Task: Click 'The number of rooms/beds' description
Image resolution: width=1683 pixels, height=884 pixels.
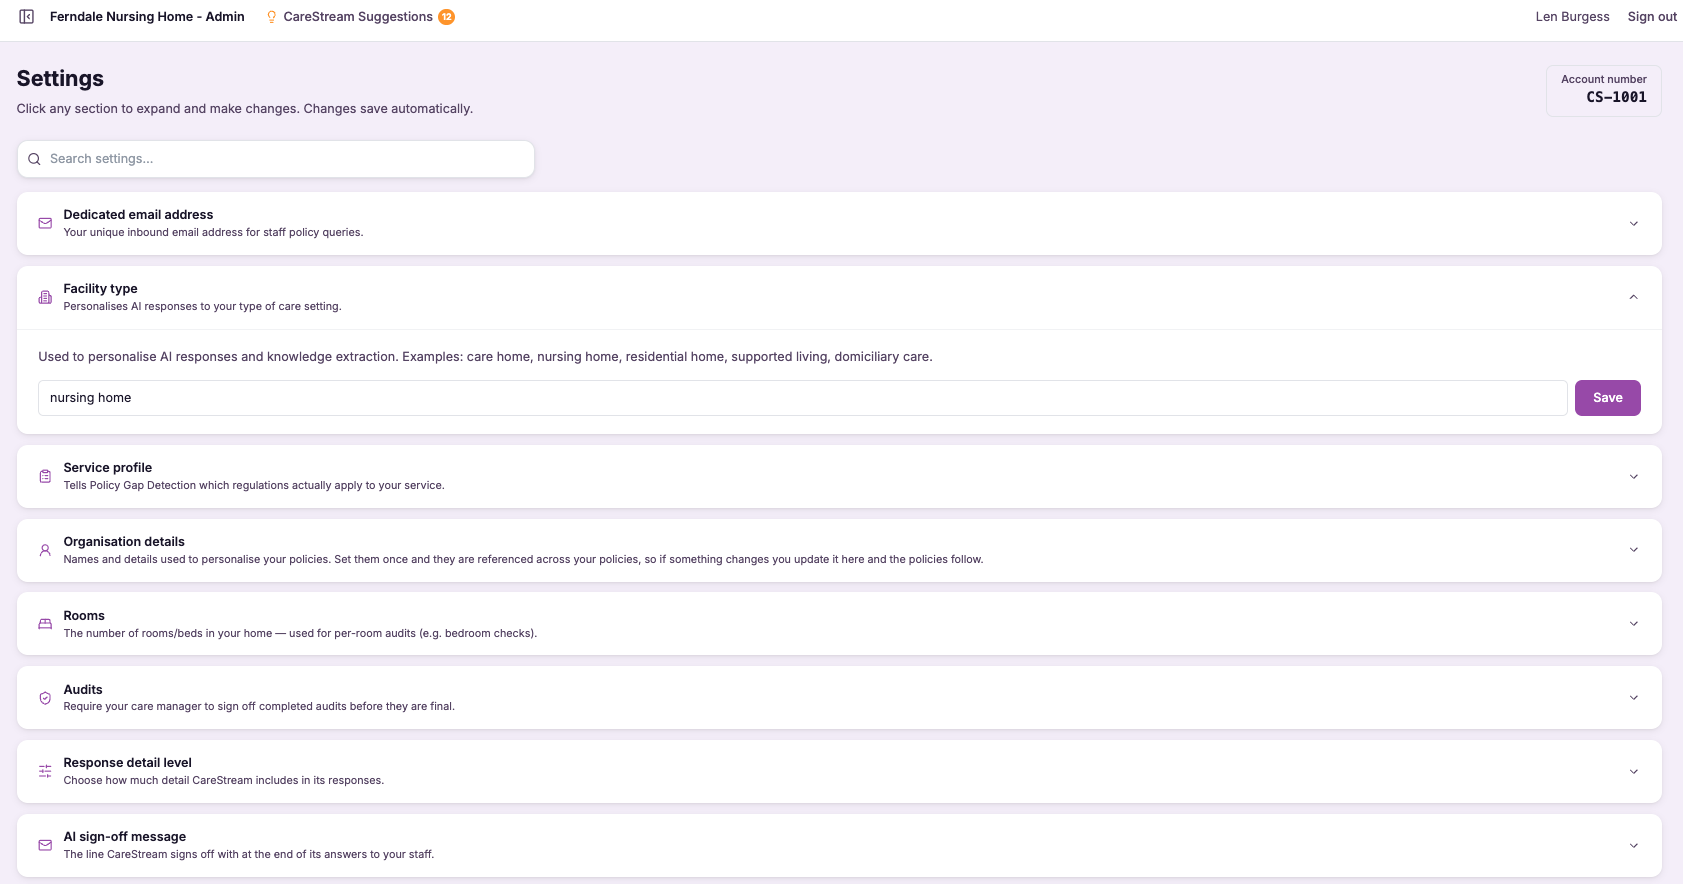Action: pos(300,633)
